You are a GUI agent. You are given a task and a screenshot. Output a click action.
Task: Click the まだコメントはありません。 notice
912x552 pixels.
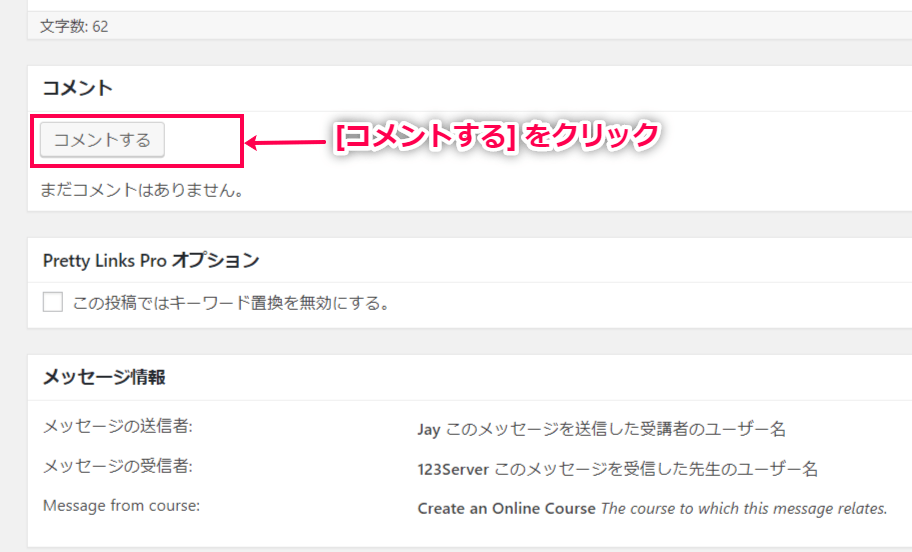[x=142, y=190]
